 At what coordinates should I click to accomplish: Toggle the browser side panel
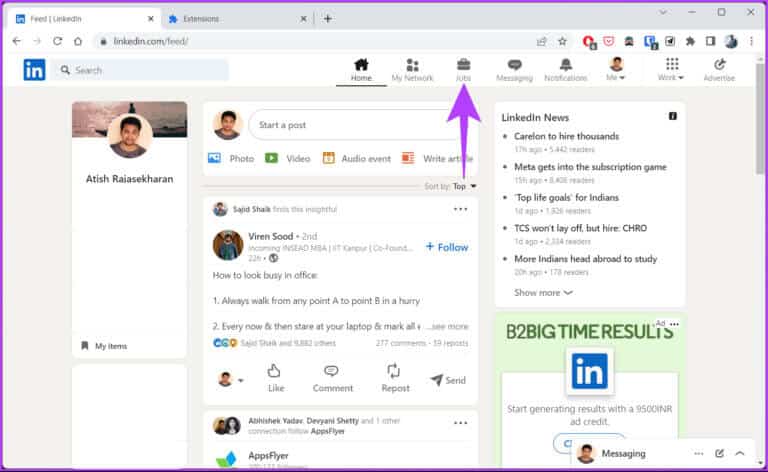tap(710, 42)
